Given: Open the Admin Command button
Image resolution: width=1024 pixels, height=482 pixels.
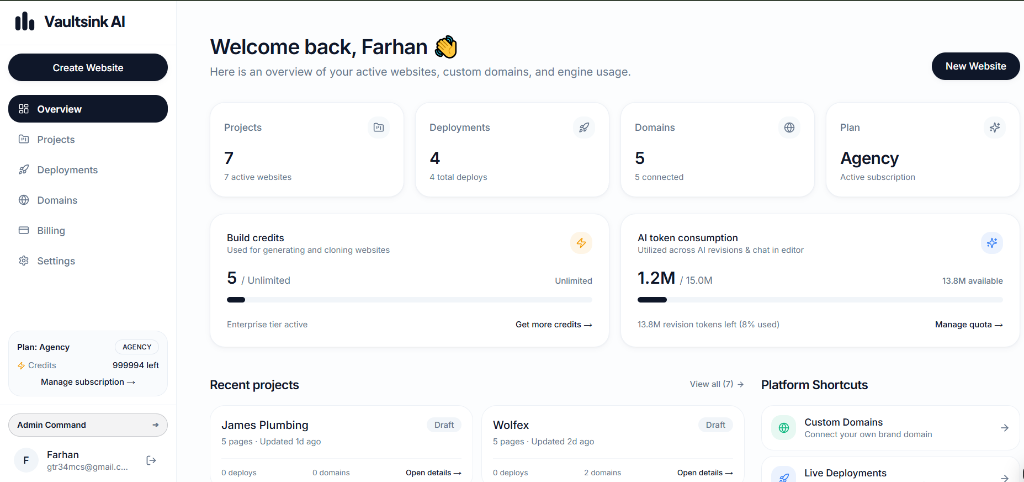Looking at the screenshot, I should 88,425.
